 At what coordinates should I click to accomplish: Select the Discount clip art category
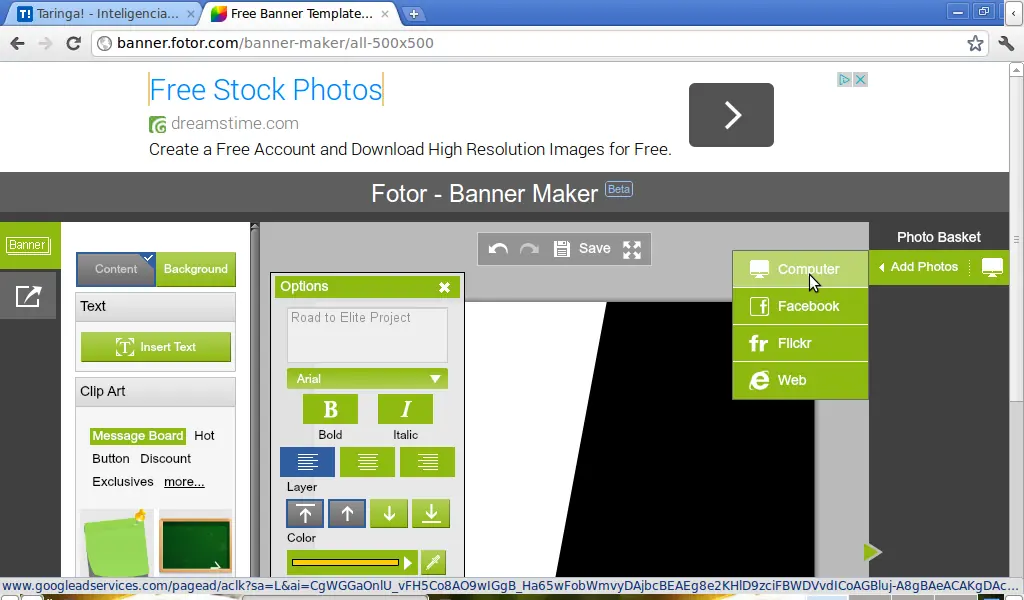tap(165, 458)
